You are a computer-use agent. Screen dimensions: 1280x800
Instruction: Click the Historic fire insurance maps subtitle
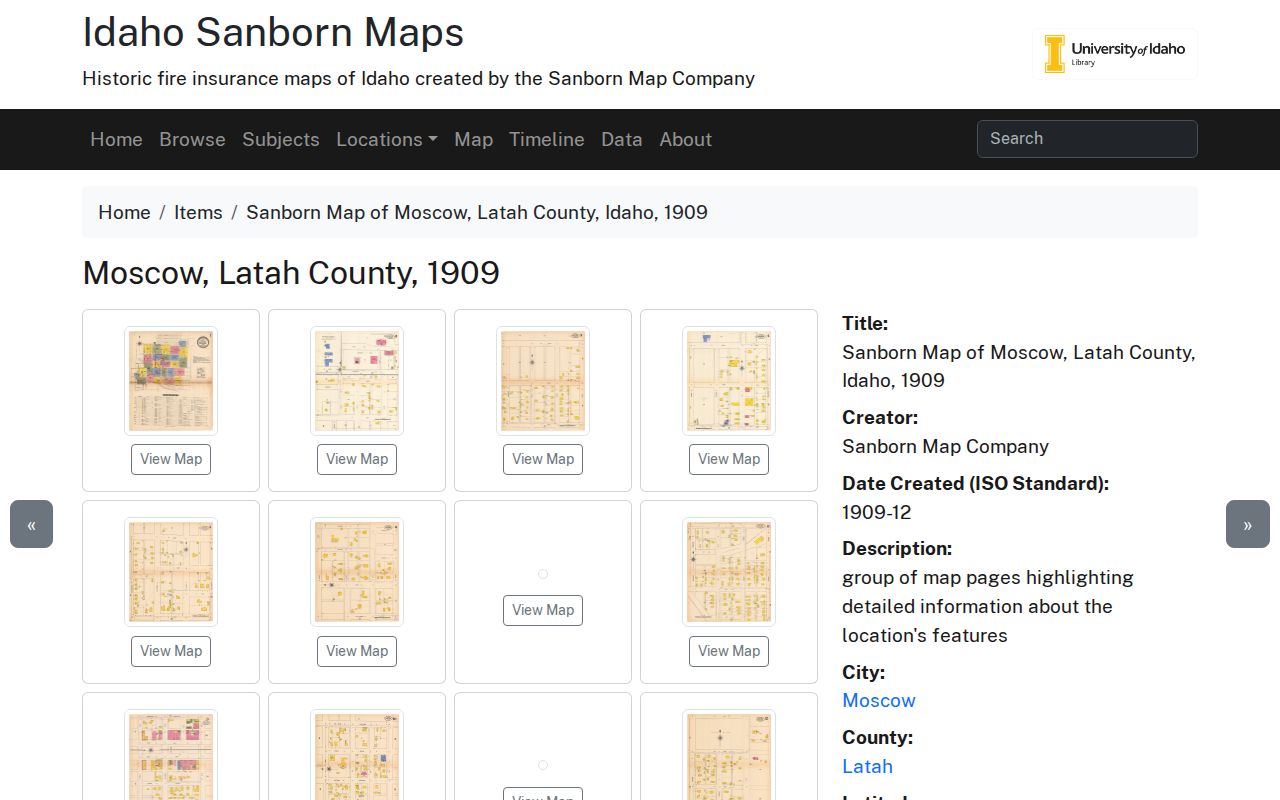pos(418,78)
